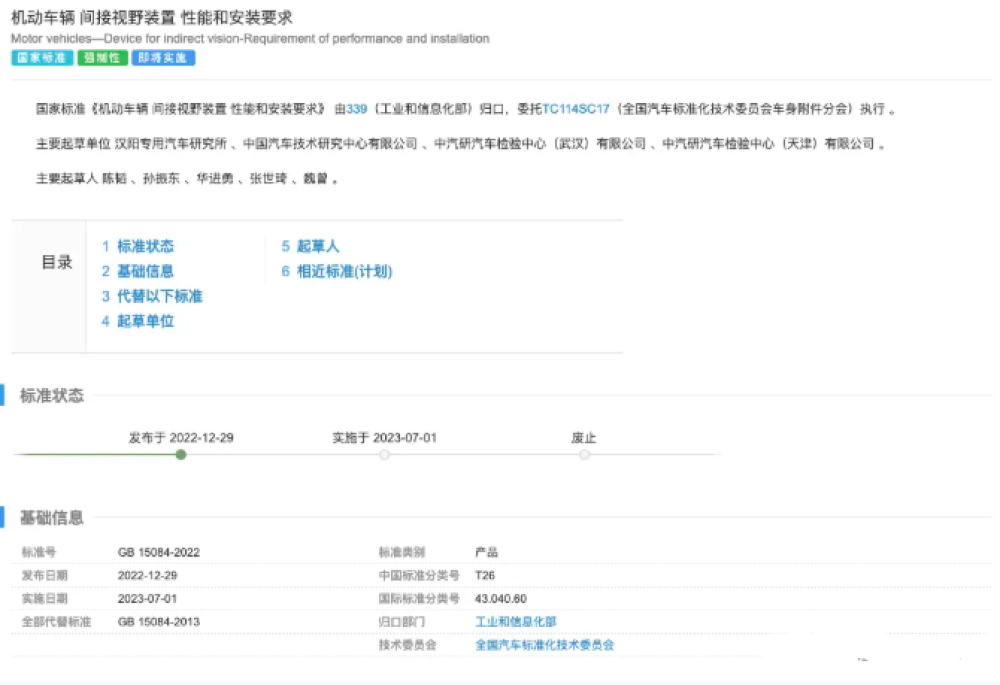1000x685 pixels.
Task: Click the 国家标准 tag badge
Action: tap(42, 58)
